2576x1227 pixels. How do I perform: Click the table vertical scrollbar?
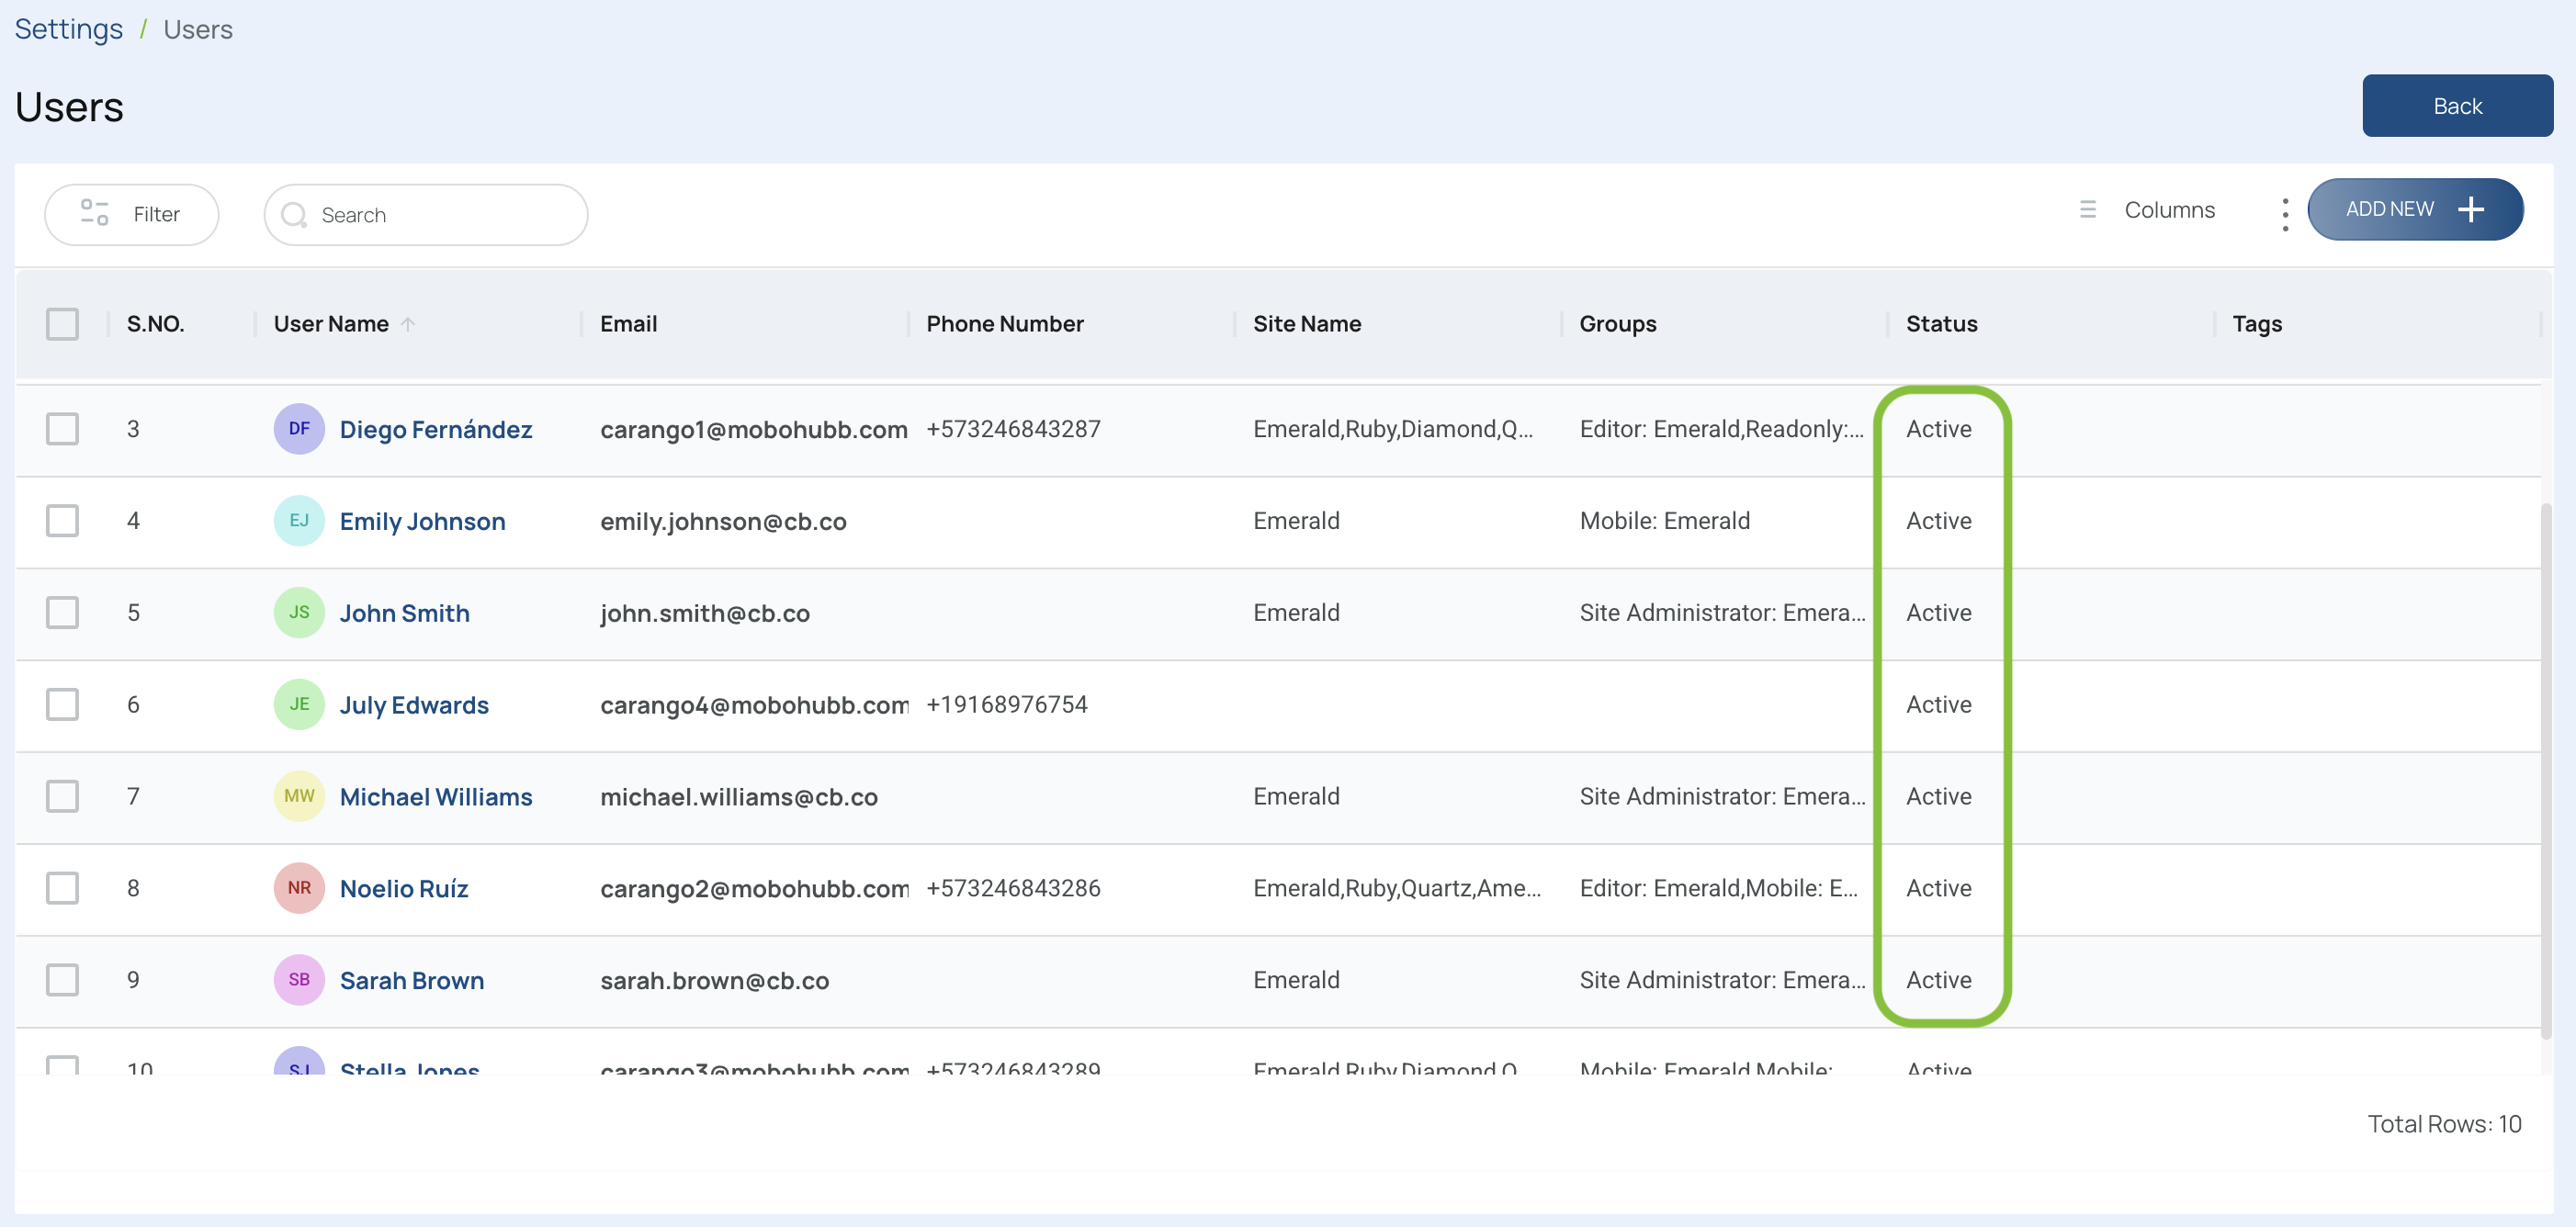[2546, 770]
